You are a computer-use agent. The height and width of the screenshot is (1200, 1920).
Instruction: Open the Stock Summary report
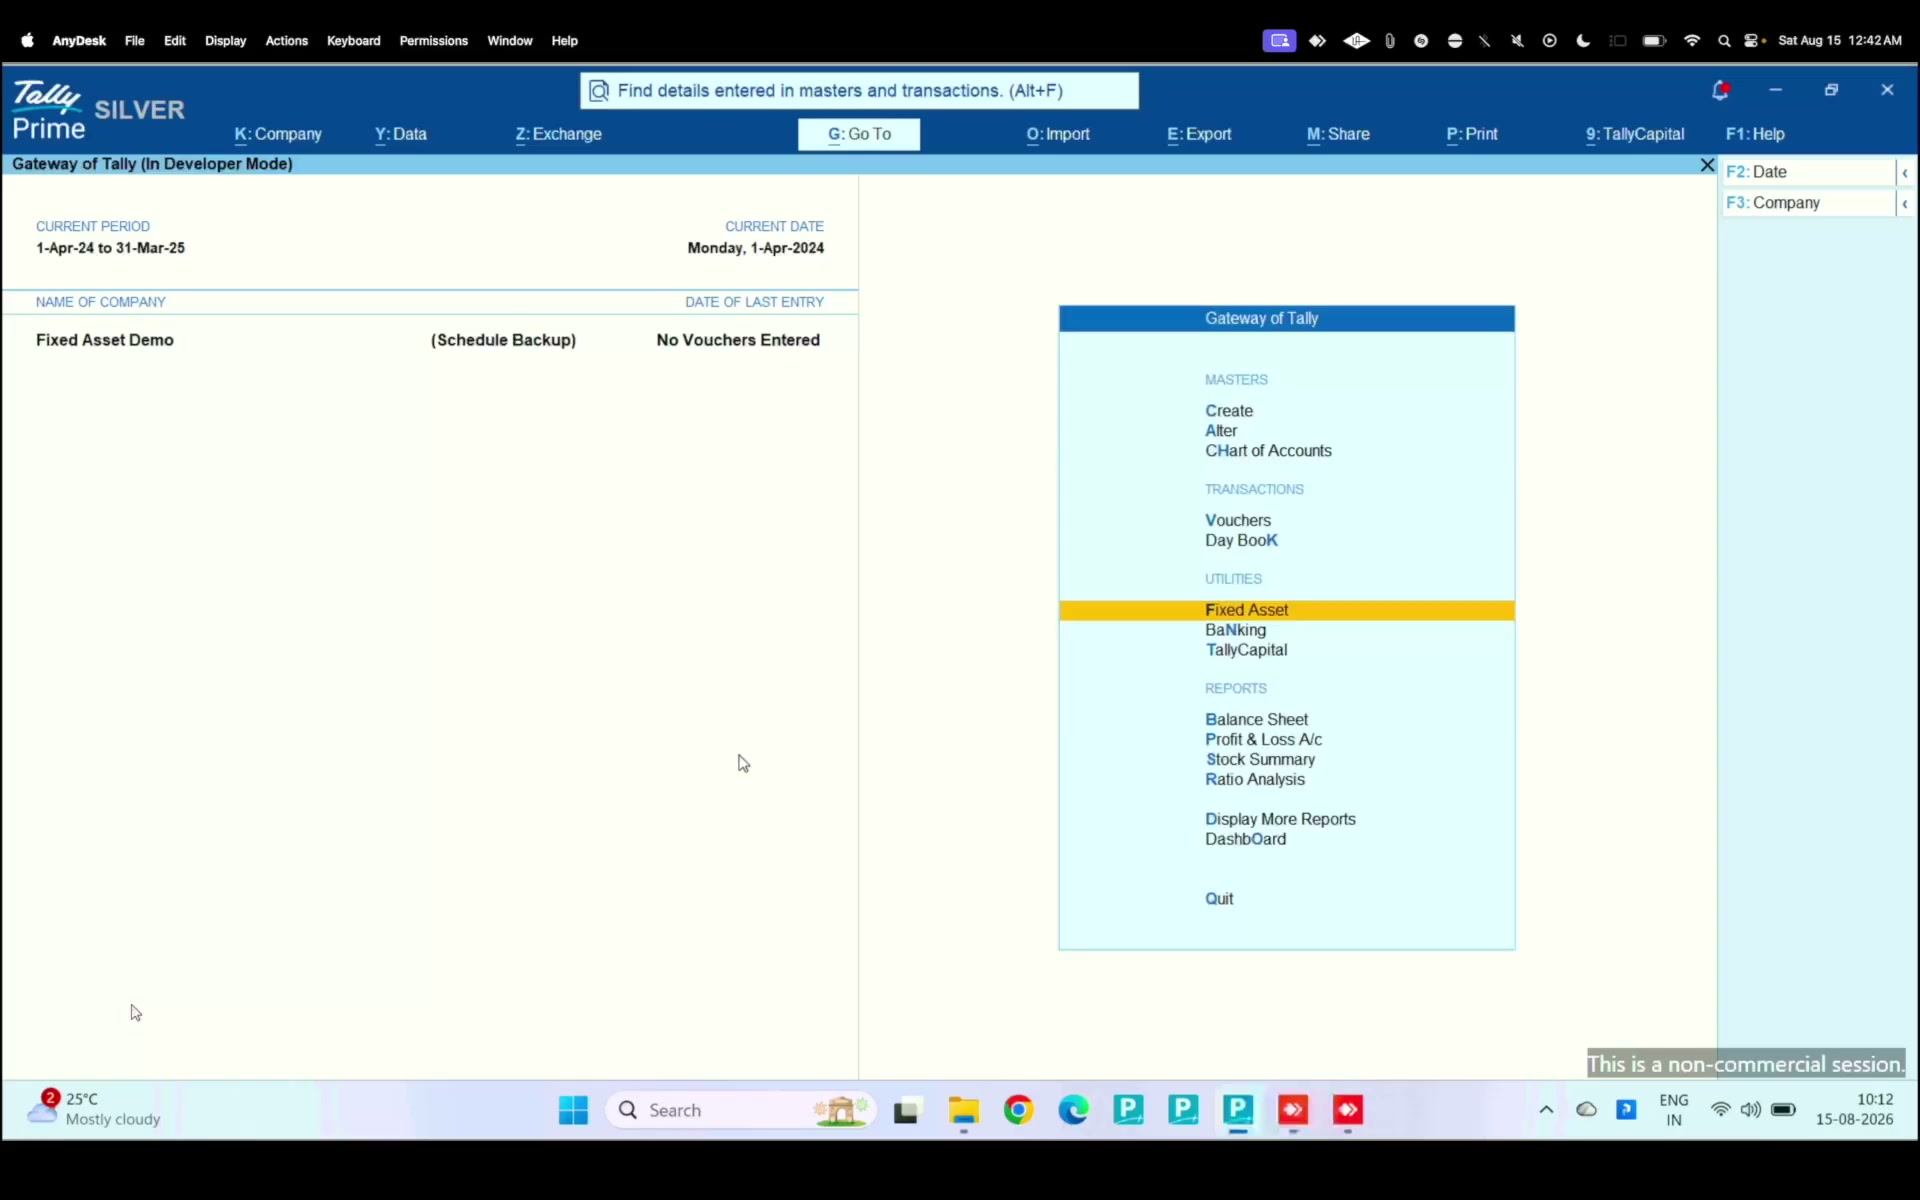pos(1260,760)
